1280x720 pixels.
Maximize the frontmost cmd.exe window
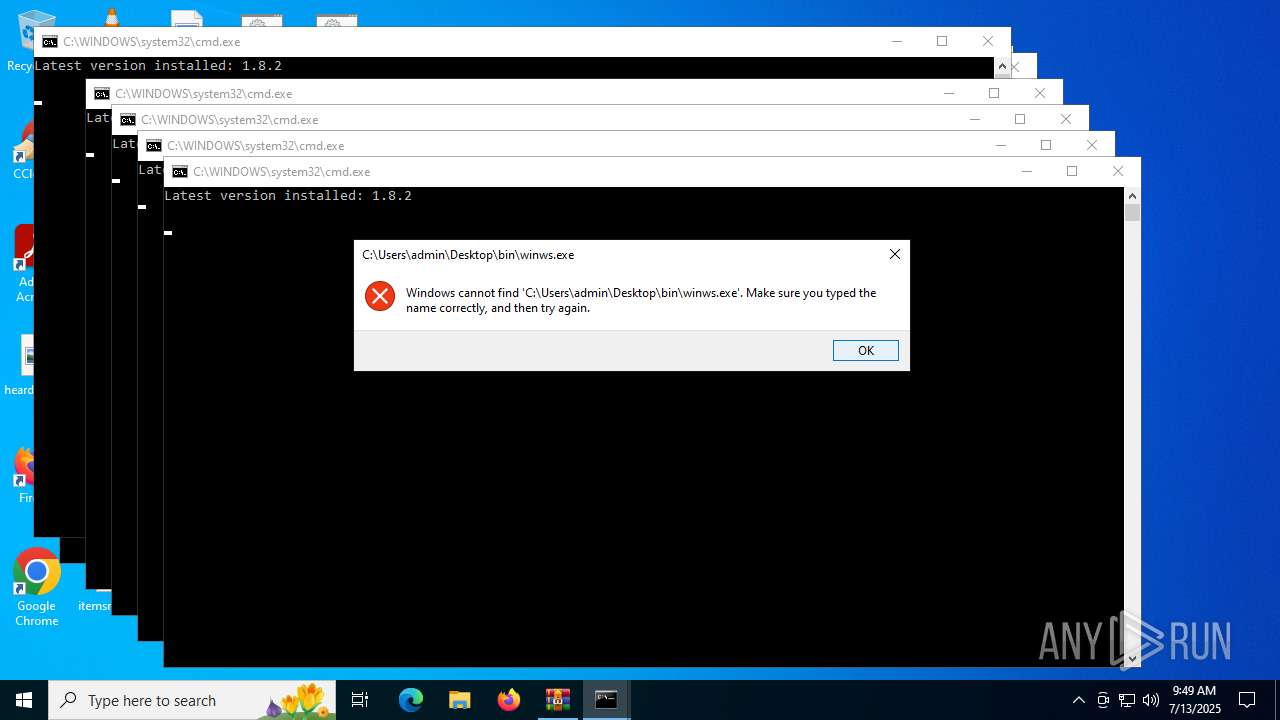click(x=1072, y=171)
